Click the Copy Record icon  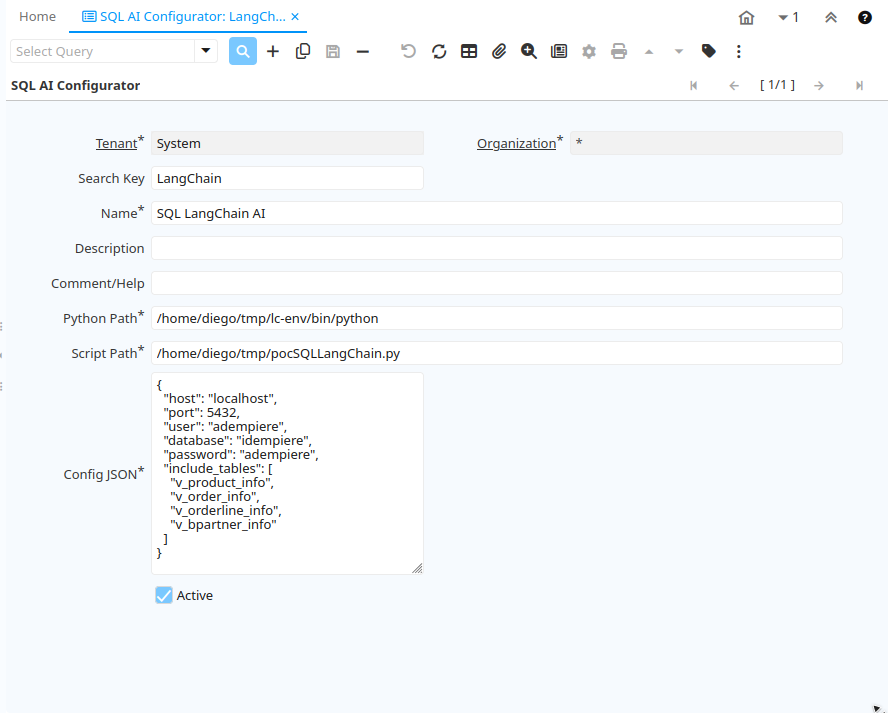pyautogui.click(x=303, y=51)
